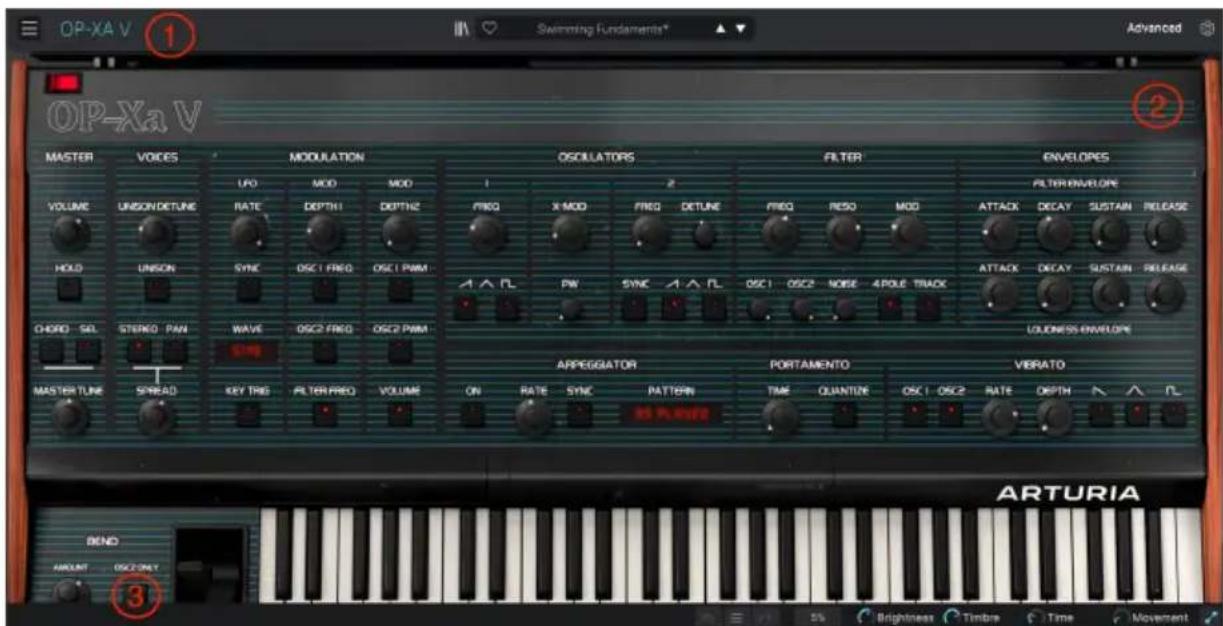This screenshot has height=626, width=1223.
Task: Toggle the modulation Volume button
Action: (400, 415)
